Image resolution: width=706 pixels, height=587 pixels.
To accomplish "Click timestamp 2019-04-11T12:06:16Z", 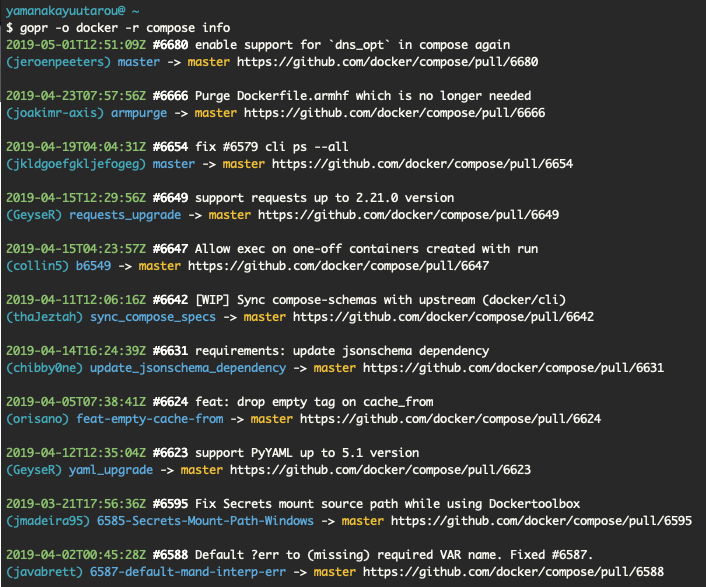I will click(x=76, y=300).
